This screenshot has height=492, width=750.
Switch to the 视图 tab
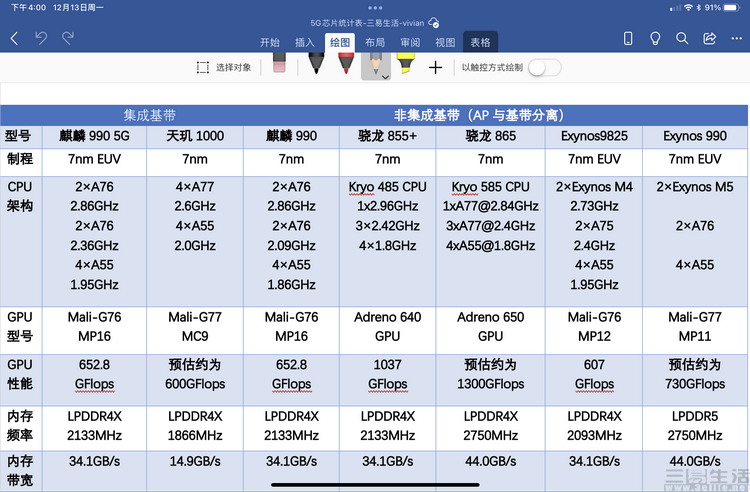point(445,43)
